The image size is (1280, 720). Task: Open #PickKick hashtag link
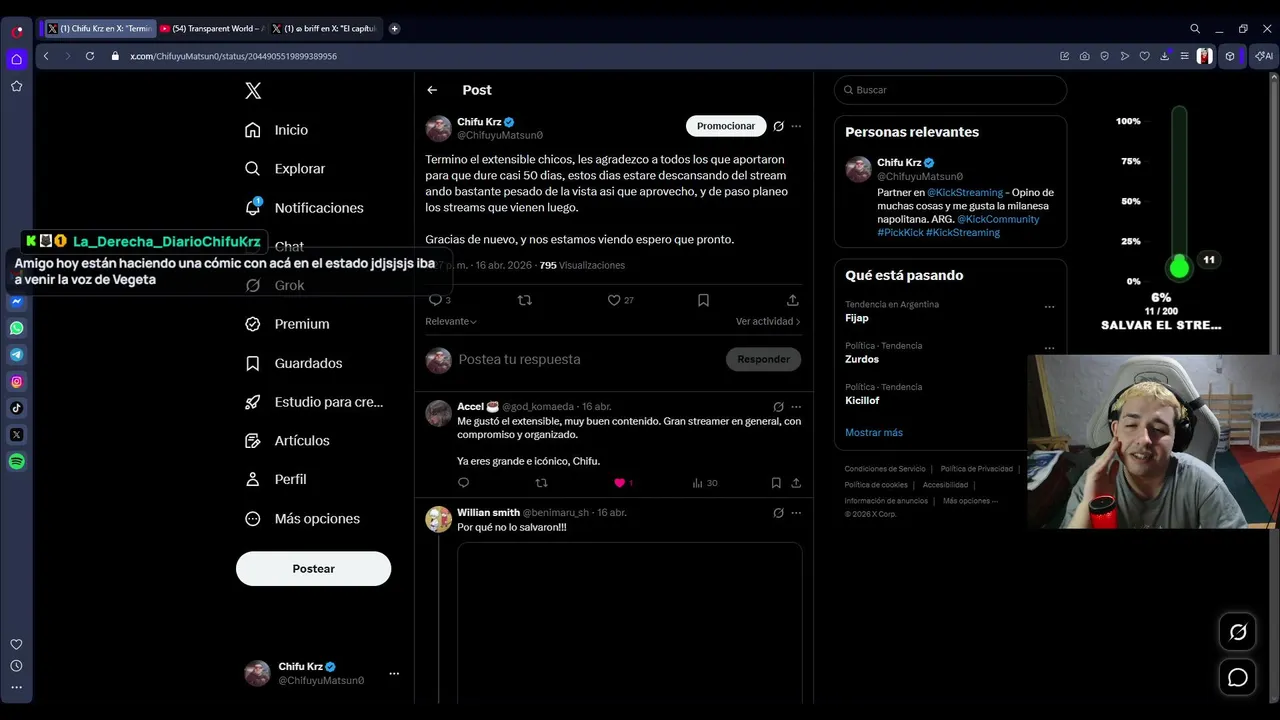coord(900,233)
